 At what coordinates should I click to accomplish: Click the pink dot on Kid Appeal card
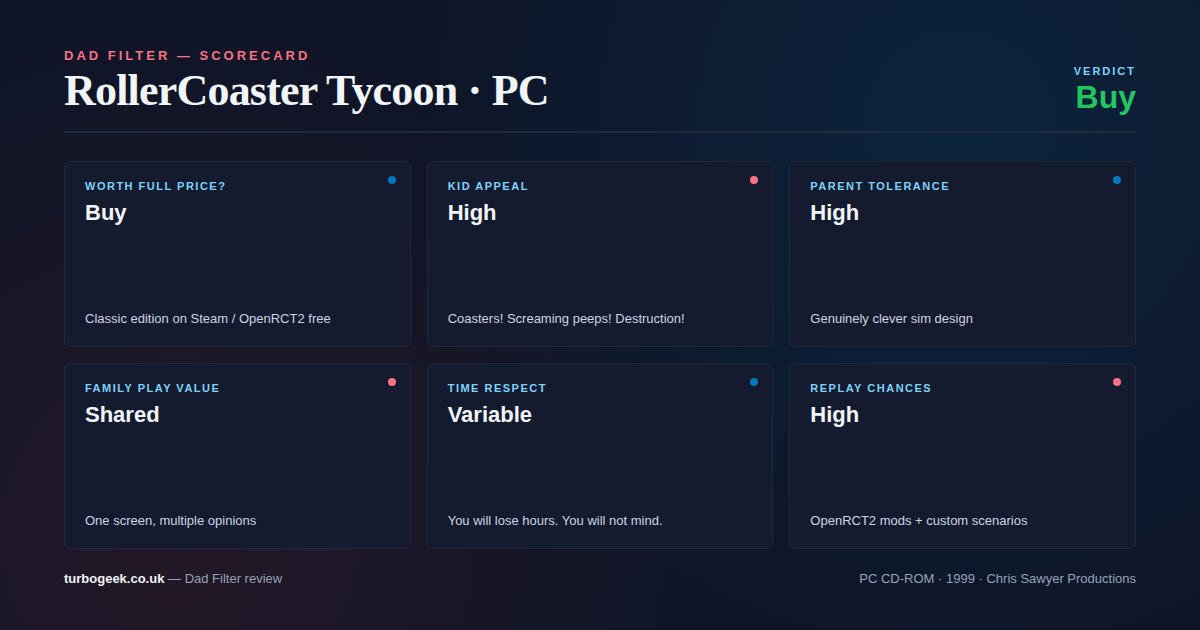[x=754, y=180]
